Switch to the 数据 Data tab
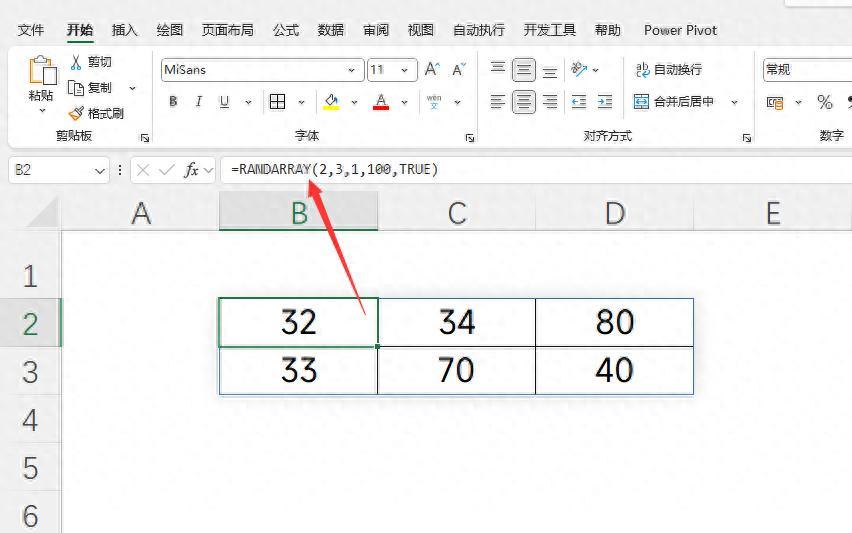 [331, 30]
